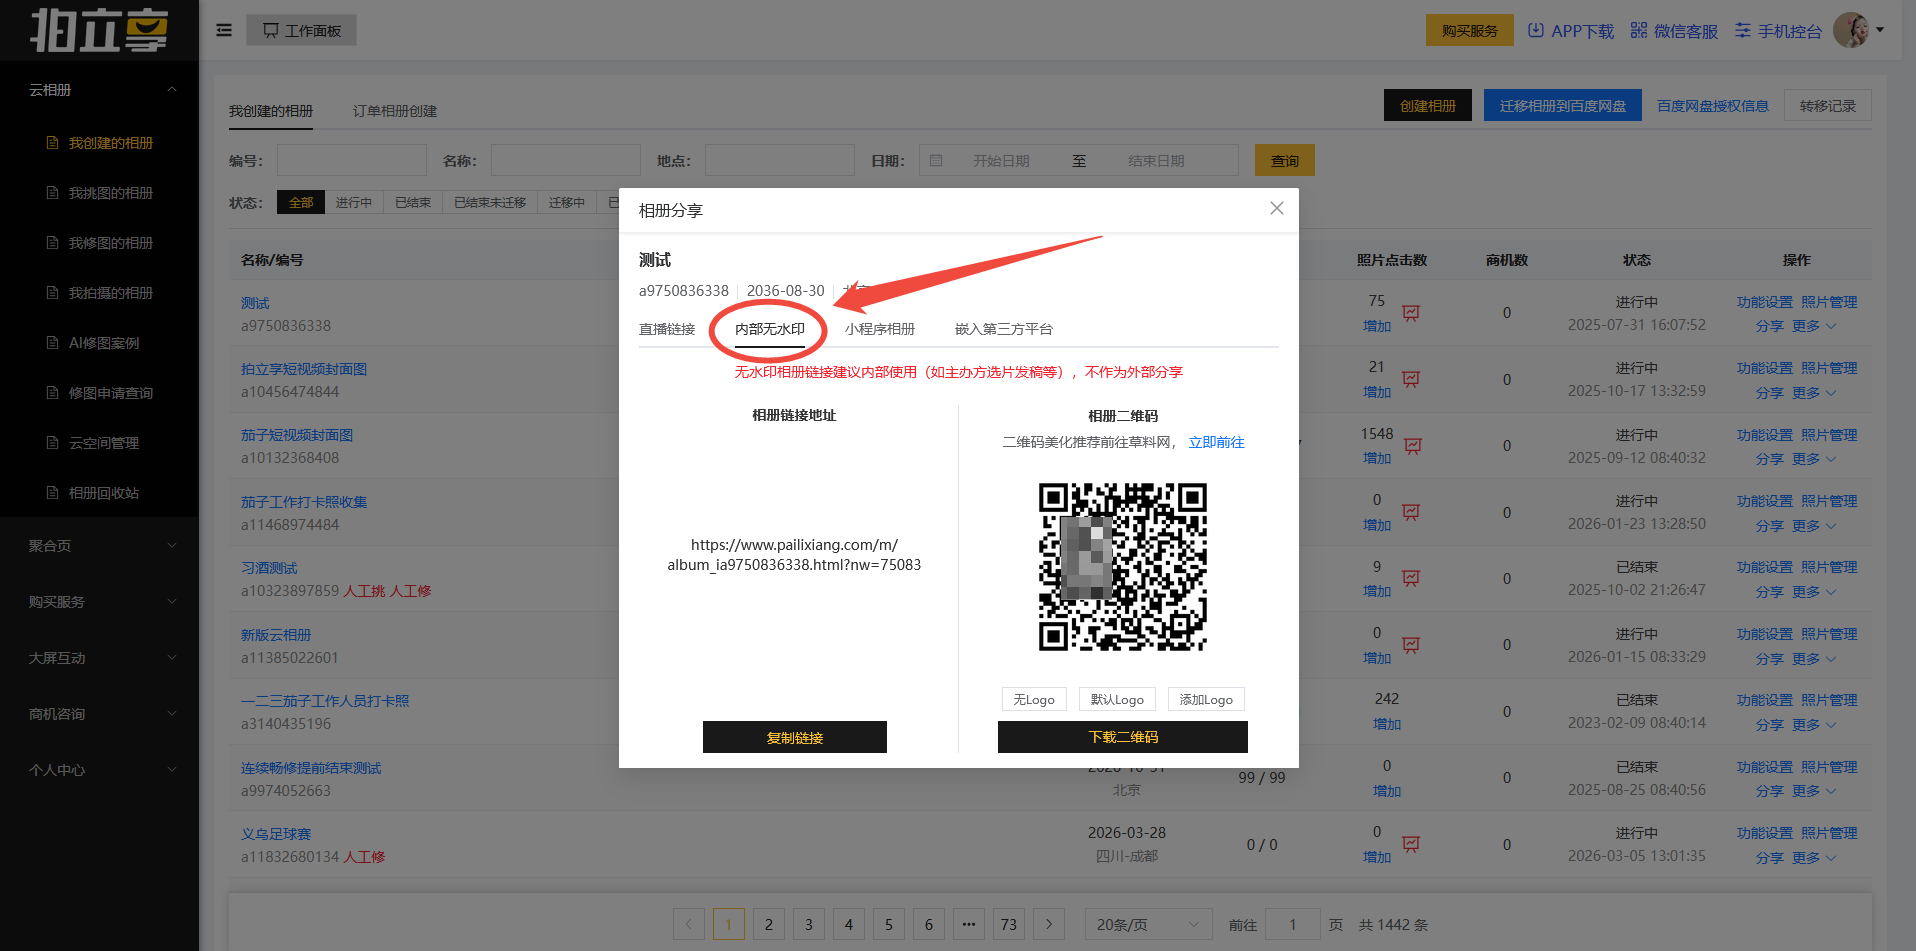The height and width of the screenshot is (951, 1916).
Task: Switch to 小程序相册 tab
Action: [879, 329]
